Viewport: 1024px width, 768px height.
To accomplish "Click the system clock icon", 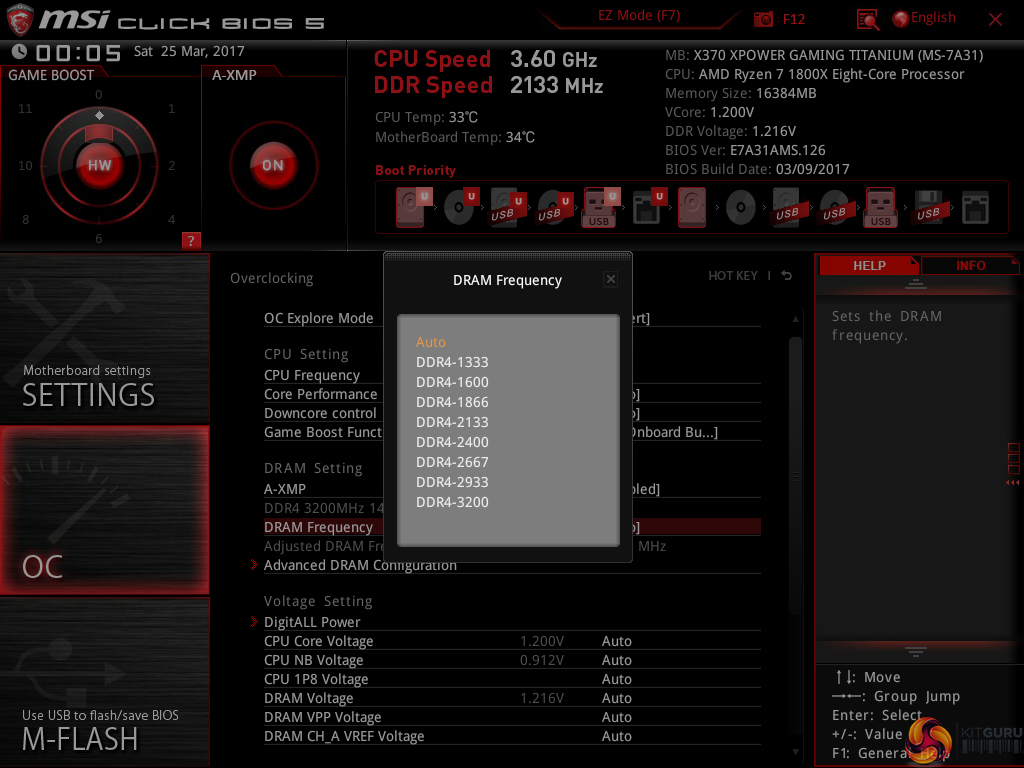I will 19,52.
